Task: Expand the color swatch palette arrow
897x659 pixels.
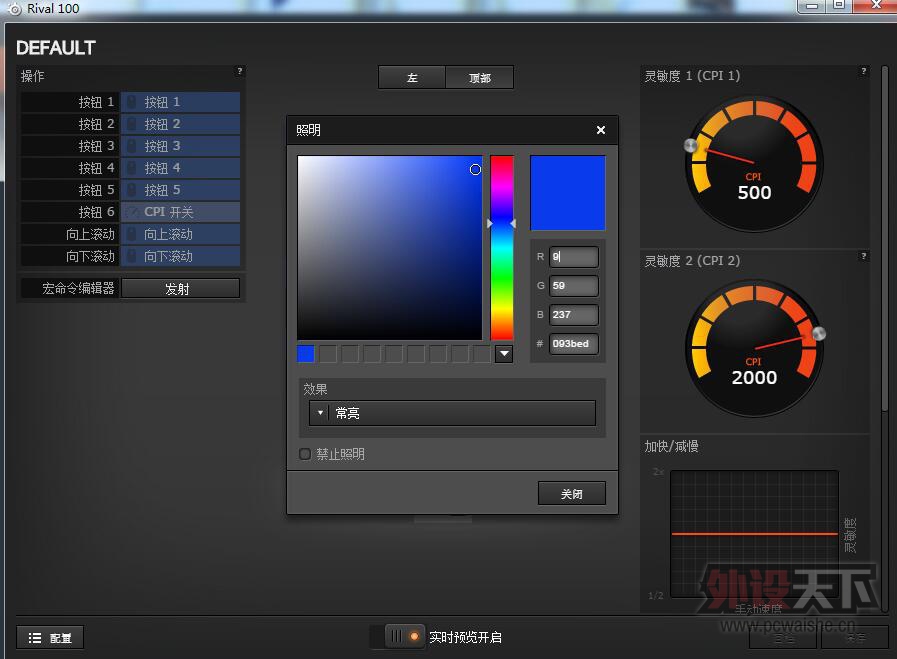Action: 504,354
